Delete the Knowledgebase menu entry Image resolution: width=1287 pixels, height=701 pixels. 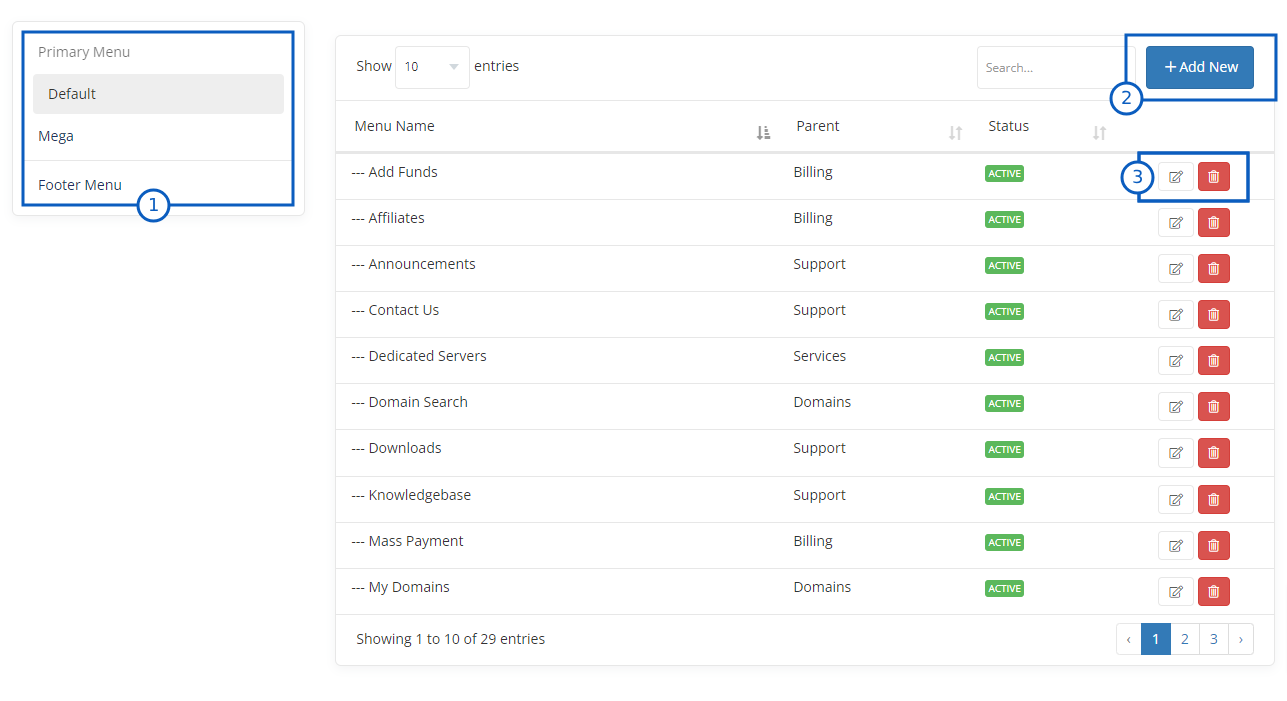pos(1213,499)
